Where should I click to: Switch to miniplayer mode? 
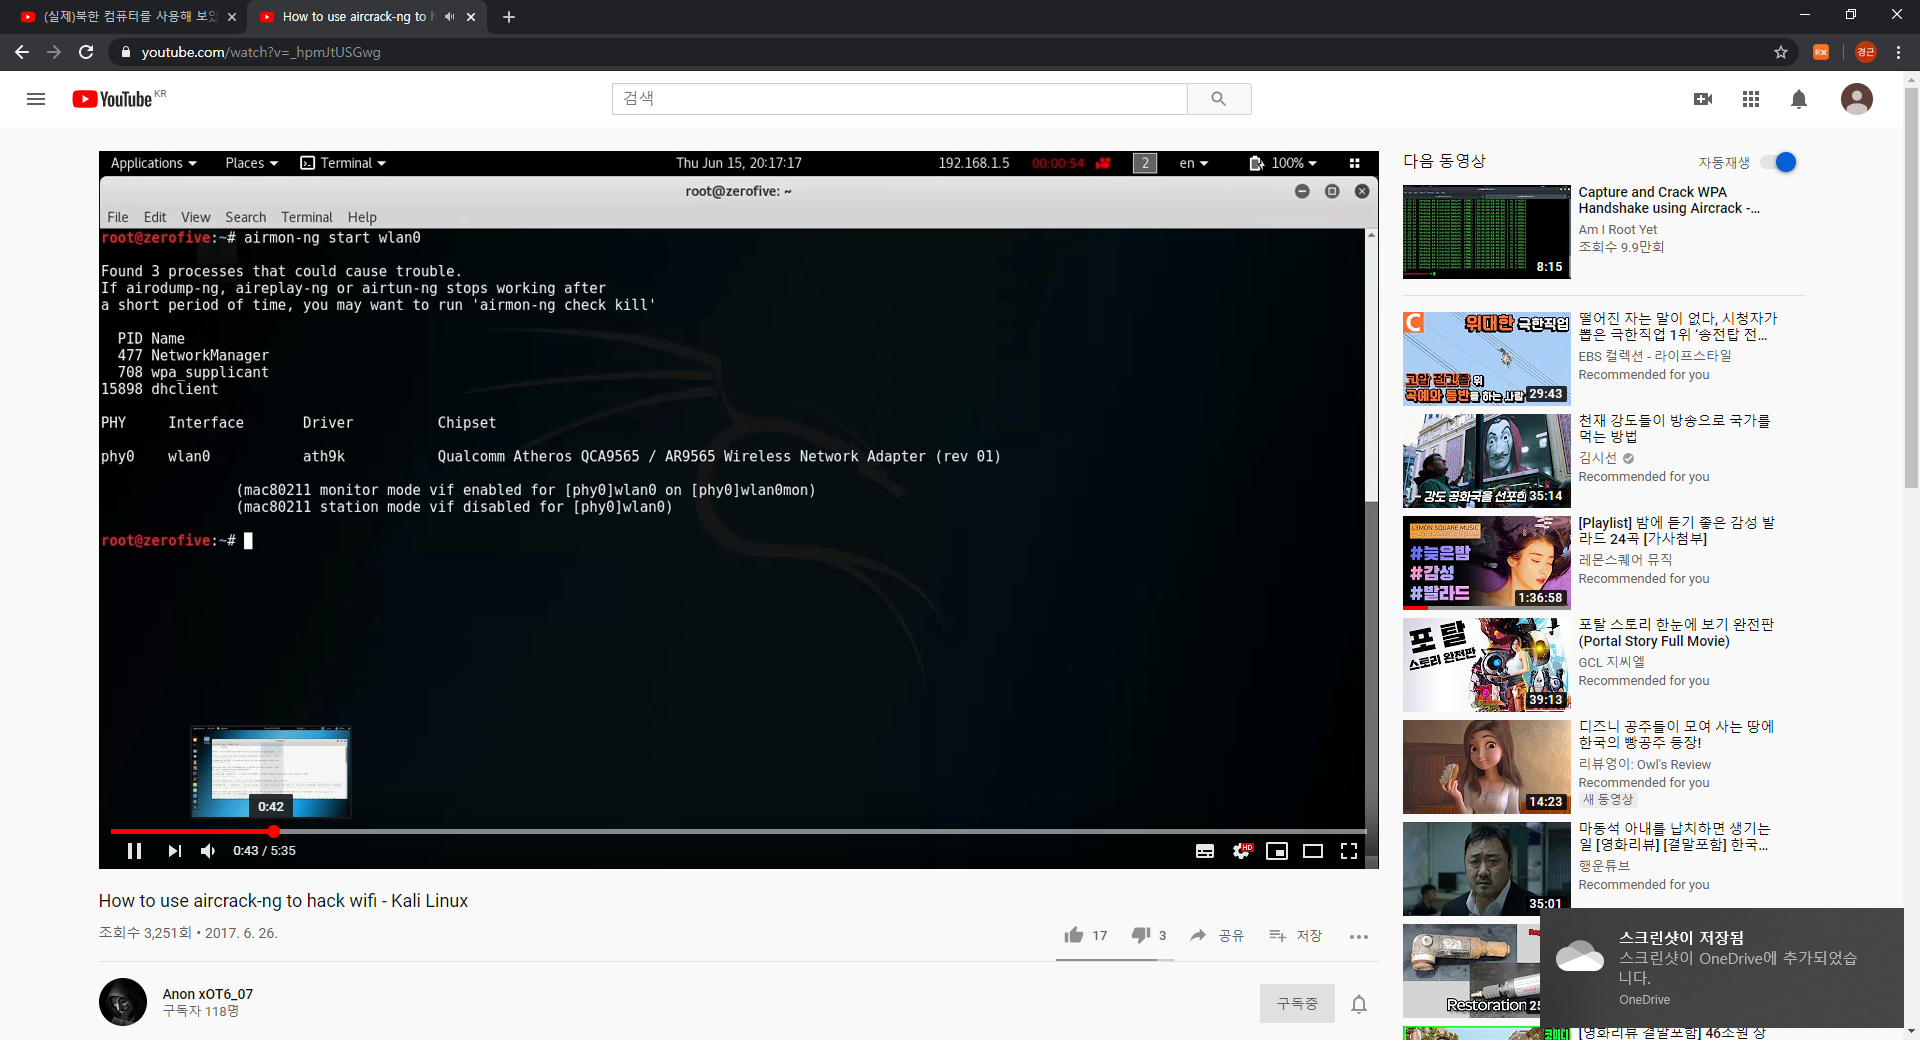(1277, 851)
